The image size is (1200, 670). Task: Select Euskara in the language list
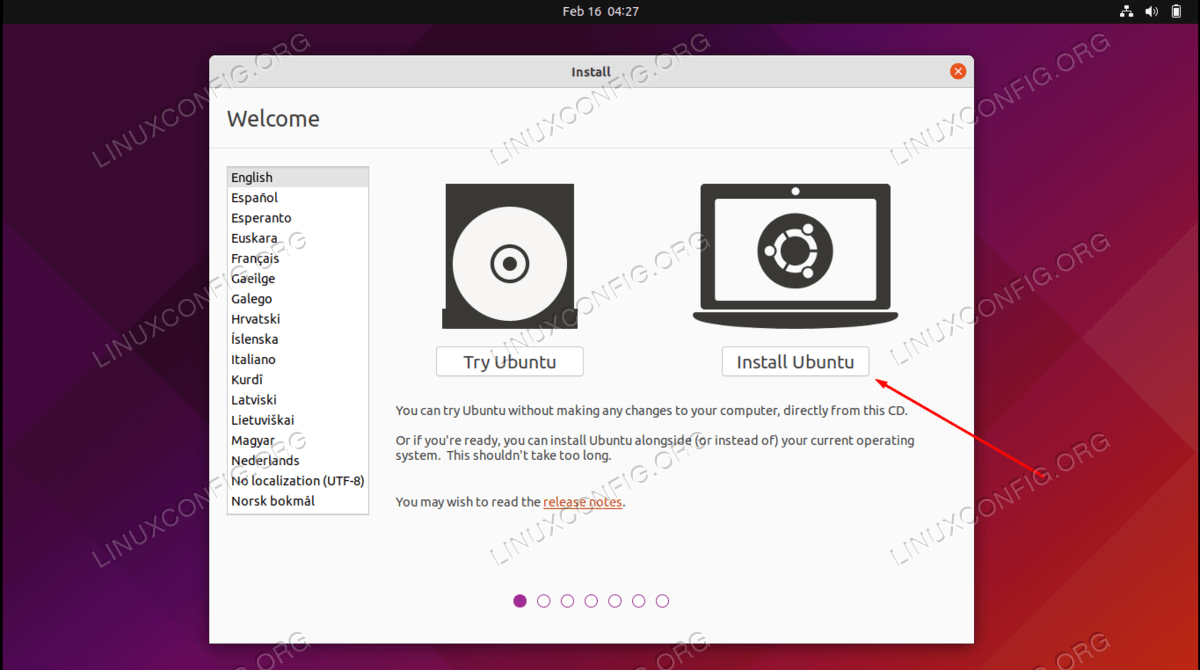[298, 238]
